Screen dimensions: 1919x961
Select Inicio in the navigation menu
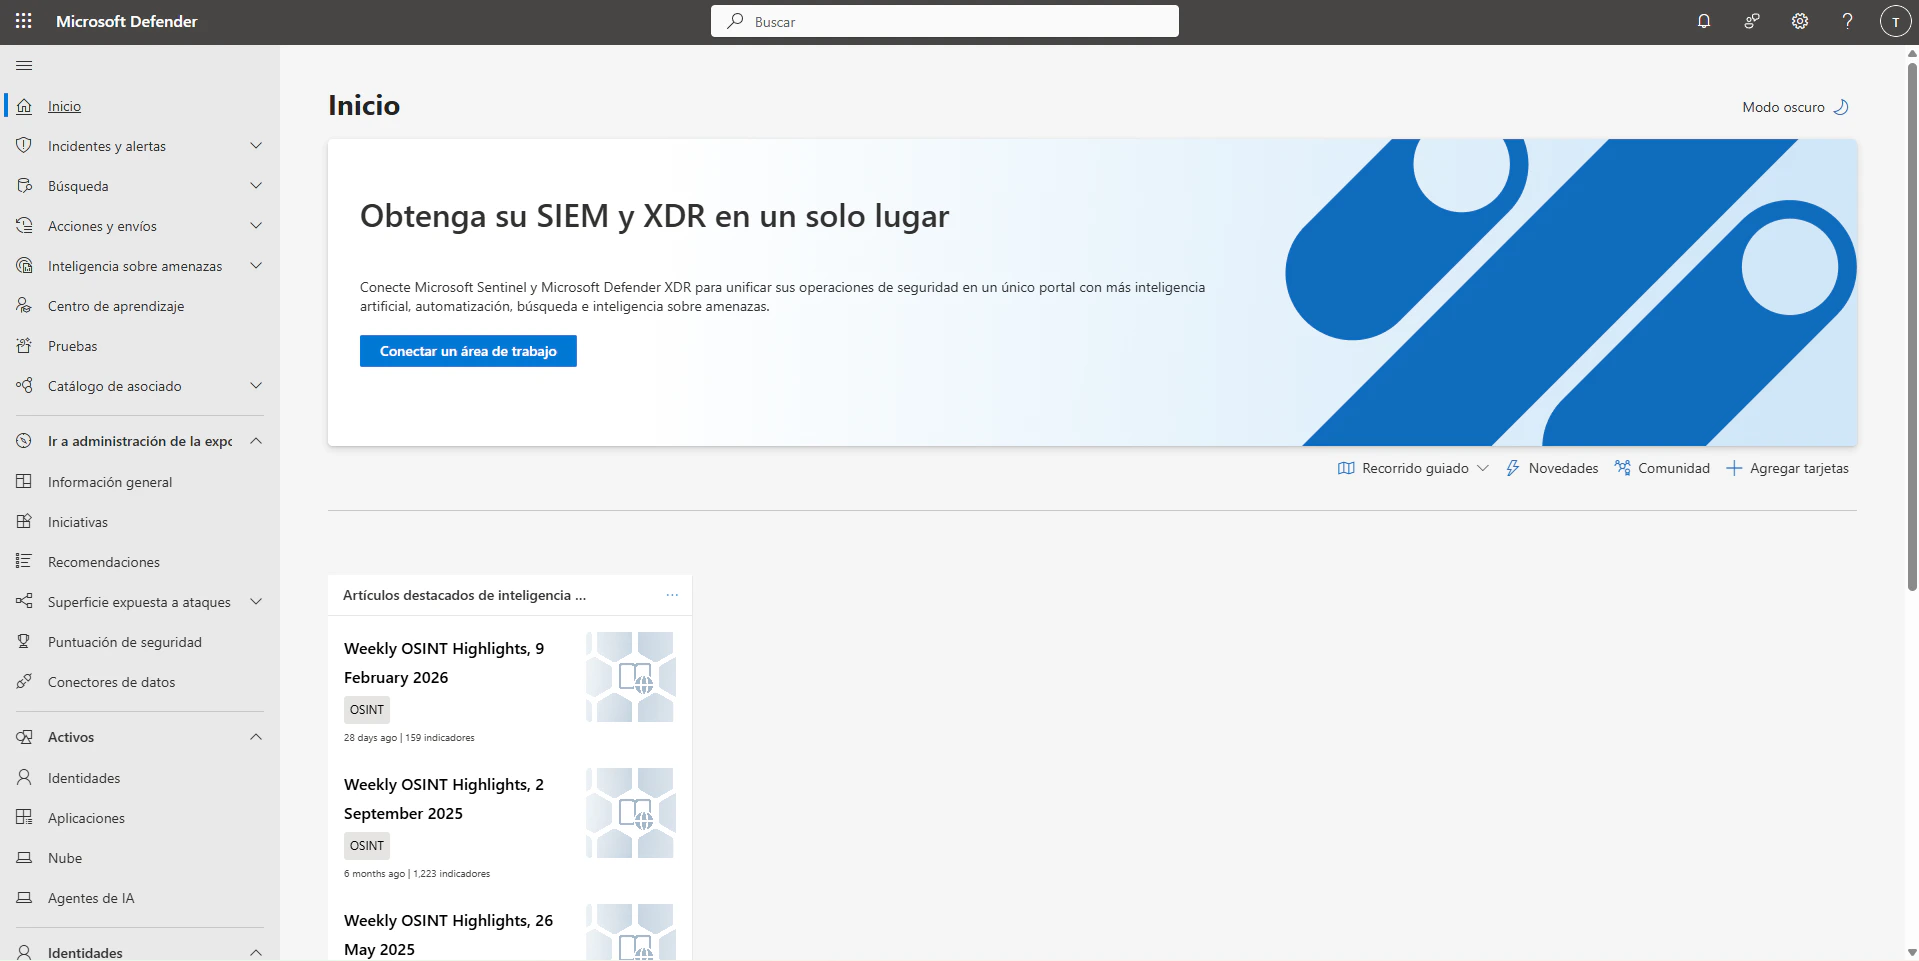pyautogui.click(x=63, y=107)
